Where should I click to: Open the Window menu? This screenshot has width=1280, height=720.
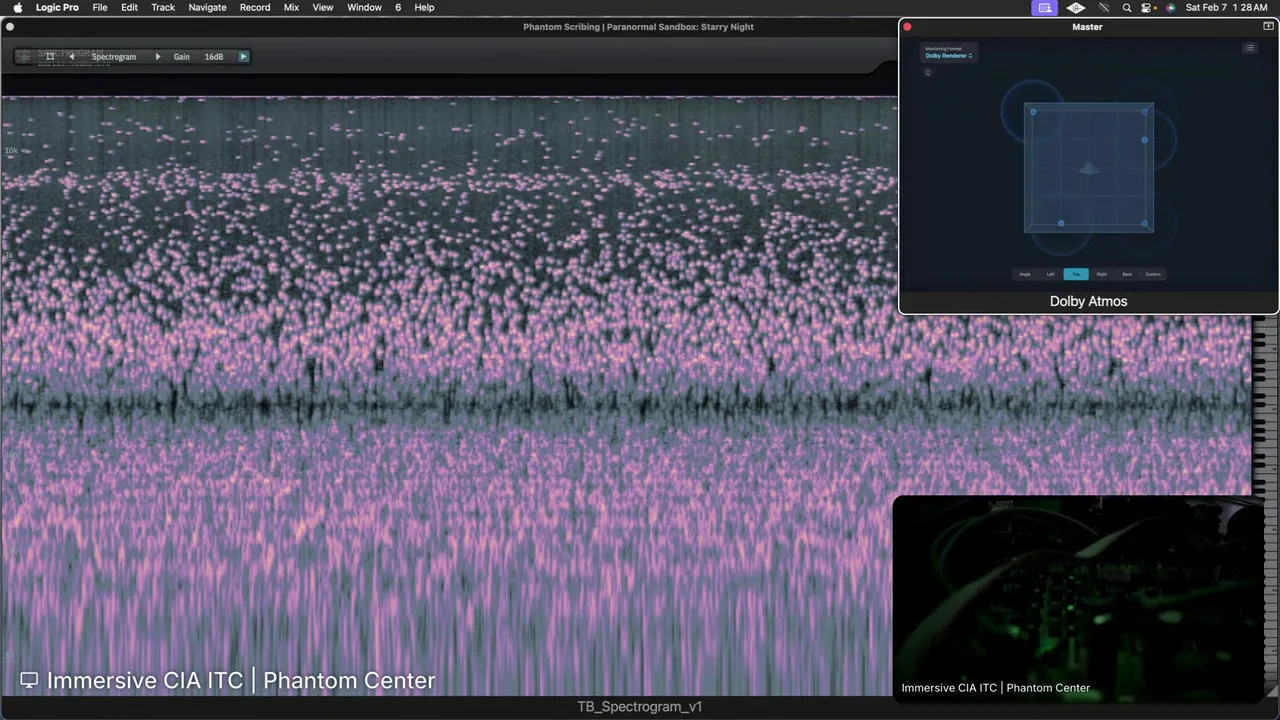tap(364, 7)
